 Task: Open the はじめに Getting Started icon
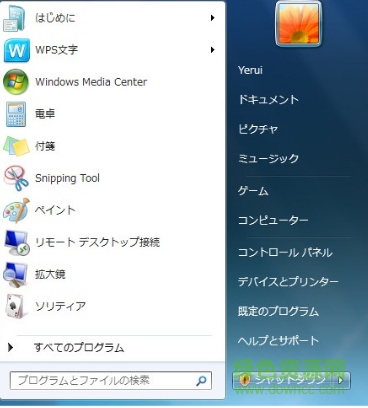coord(14,19)
